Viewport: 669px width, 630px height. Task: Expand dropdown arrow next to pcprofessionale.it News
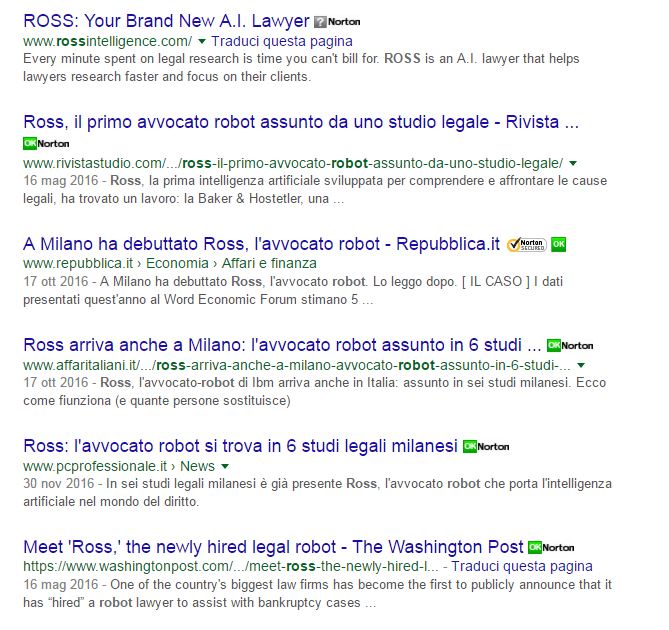225,466
